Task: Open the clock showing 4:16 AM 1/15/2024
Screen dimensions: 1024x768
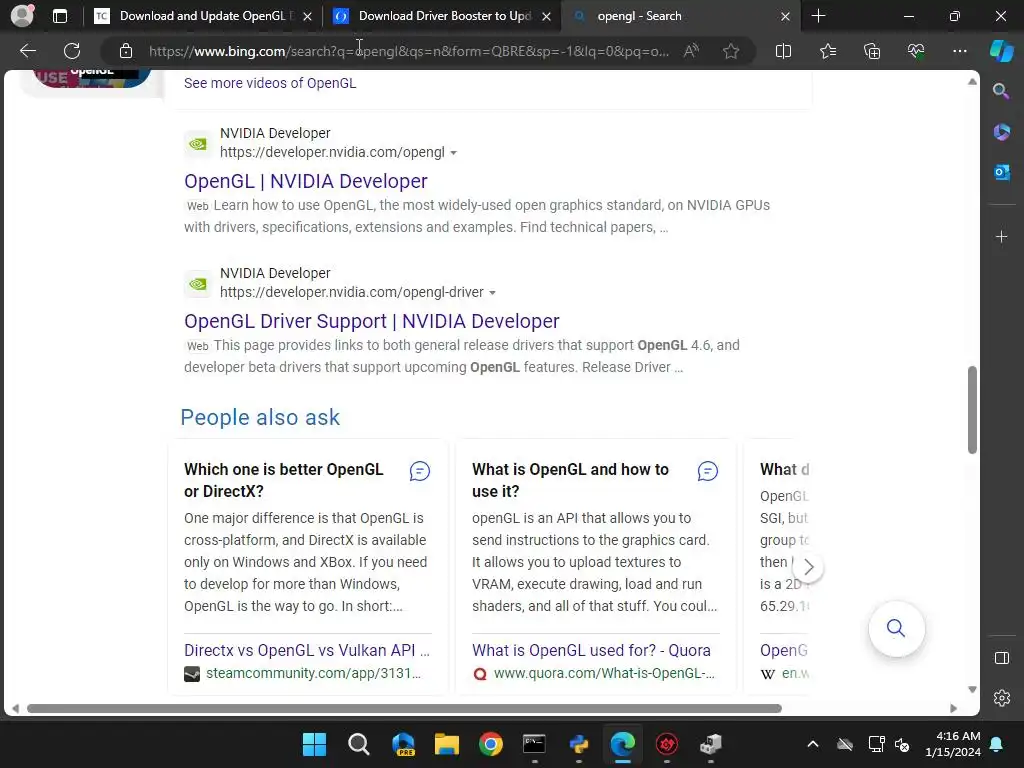Action: click(953, 744)
